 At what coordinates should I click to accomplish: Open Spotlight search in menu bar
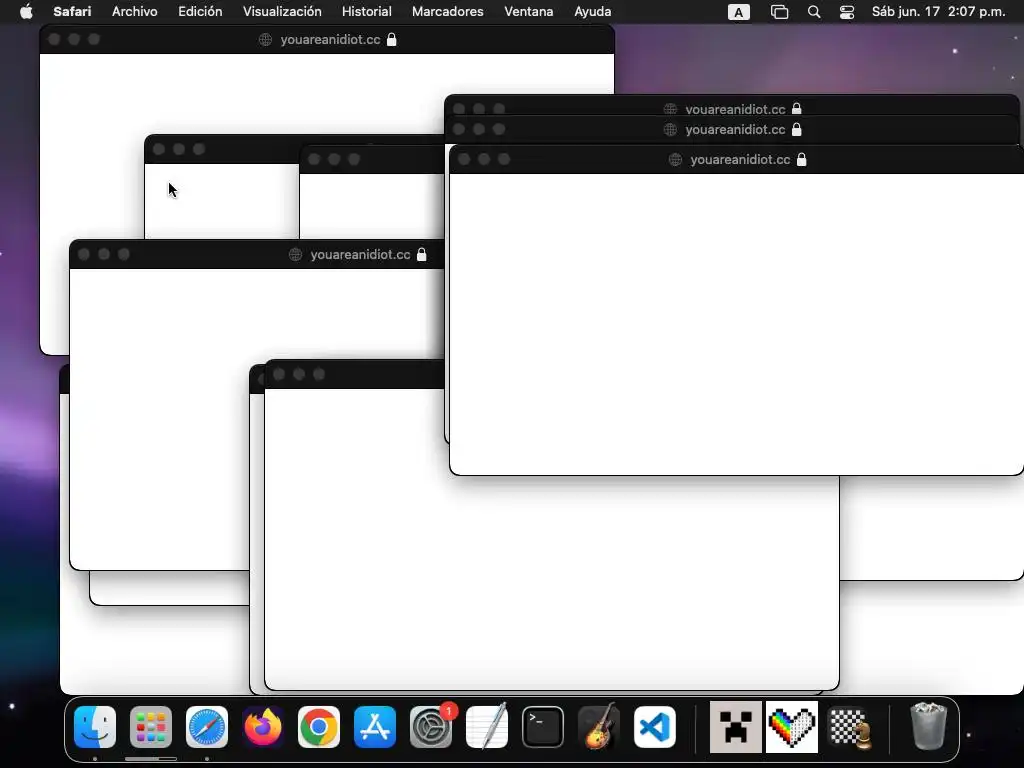click(814, 12)
